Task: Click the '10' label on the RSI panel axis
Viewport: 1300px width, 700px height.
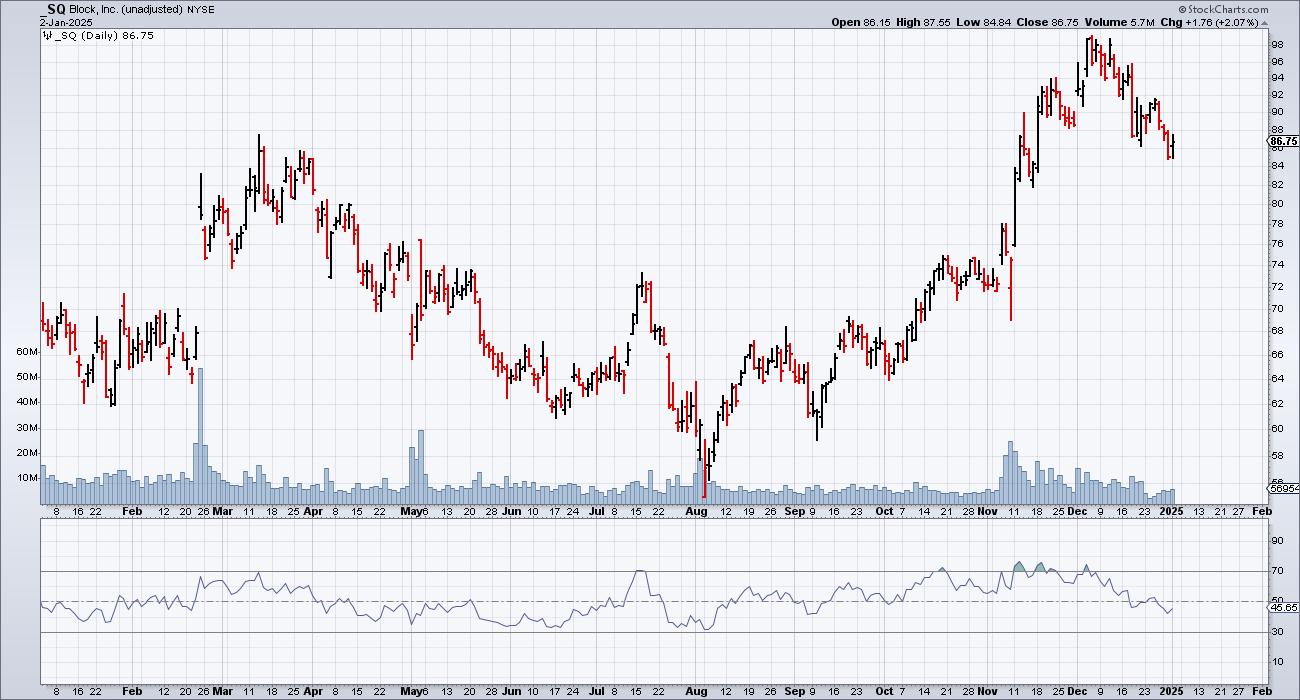Action: tap(1277, 662)
